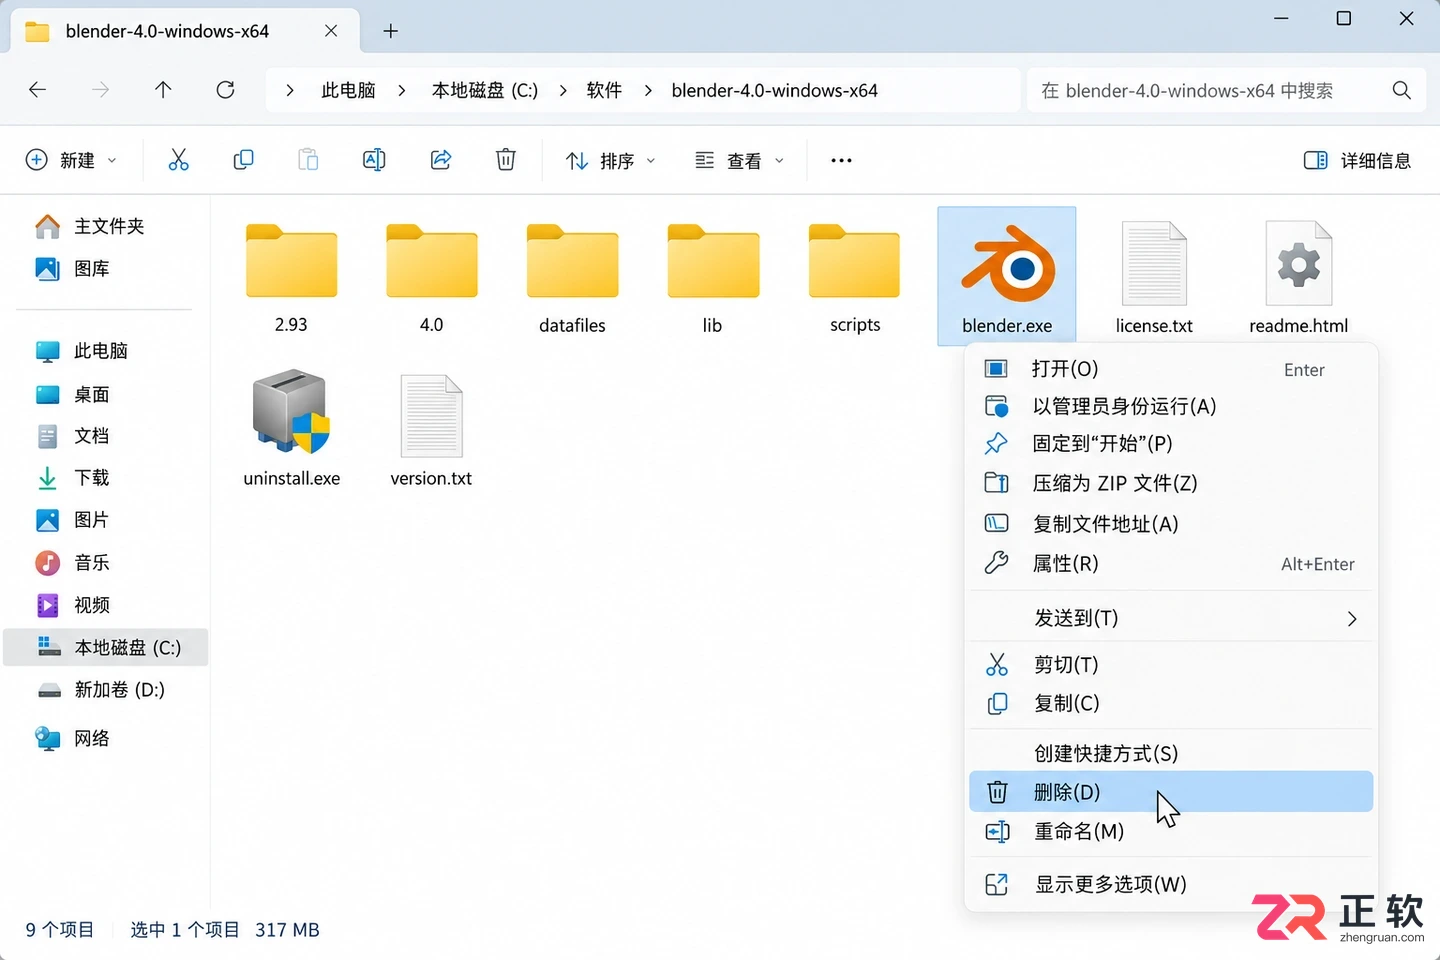This screenshot has height=960, width=1440.
Task: Choose 剪切(T) in the context menu
Action: pos(1171,665)
